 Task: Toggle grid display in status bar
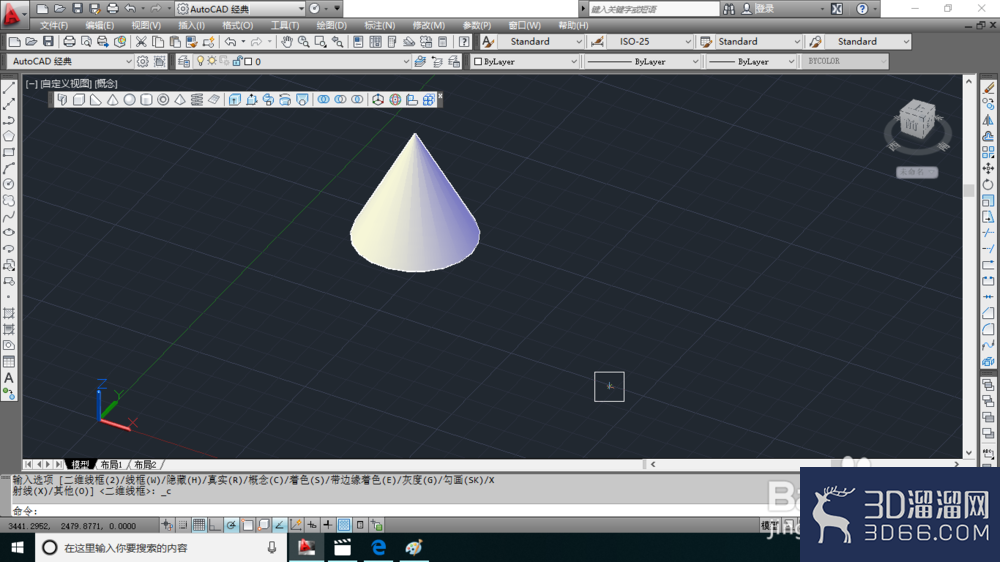coord(199,525)
